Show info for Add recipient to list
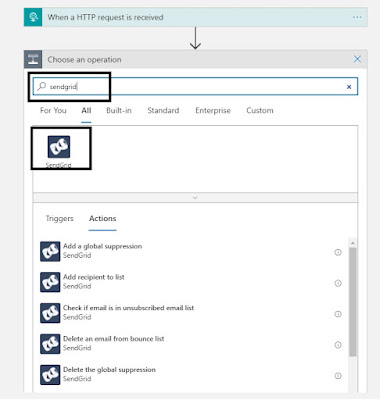Viewport: 380px width, 400px height. pyautogui.click(x=338, y=283)
